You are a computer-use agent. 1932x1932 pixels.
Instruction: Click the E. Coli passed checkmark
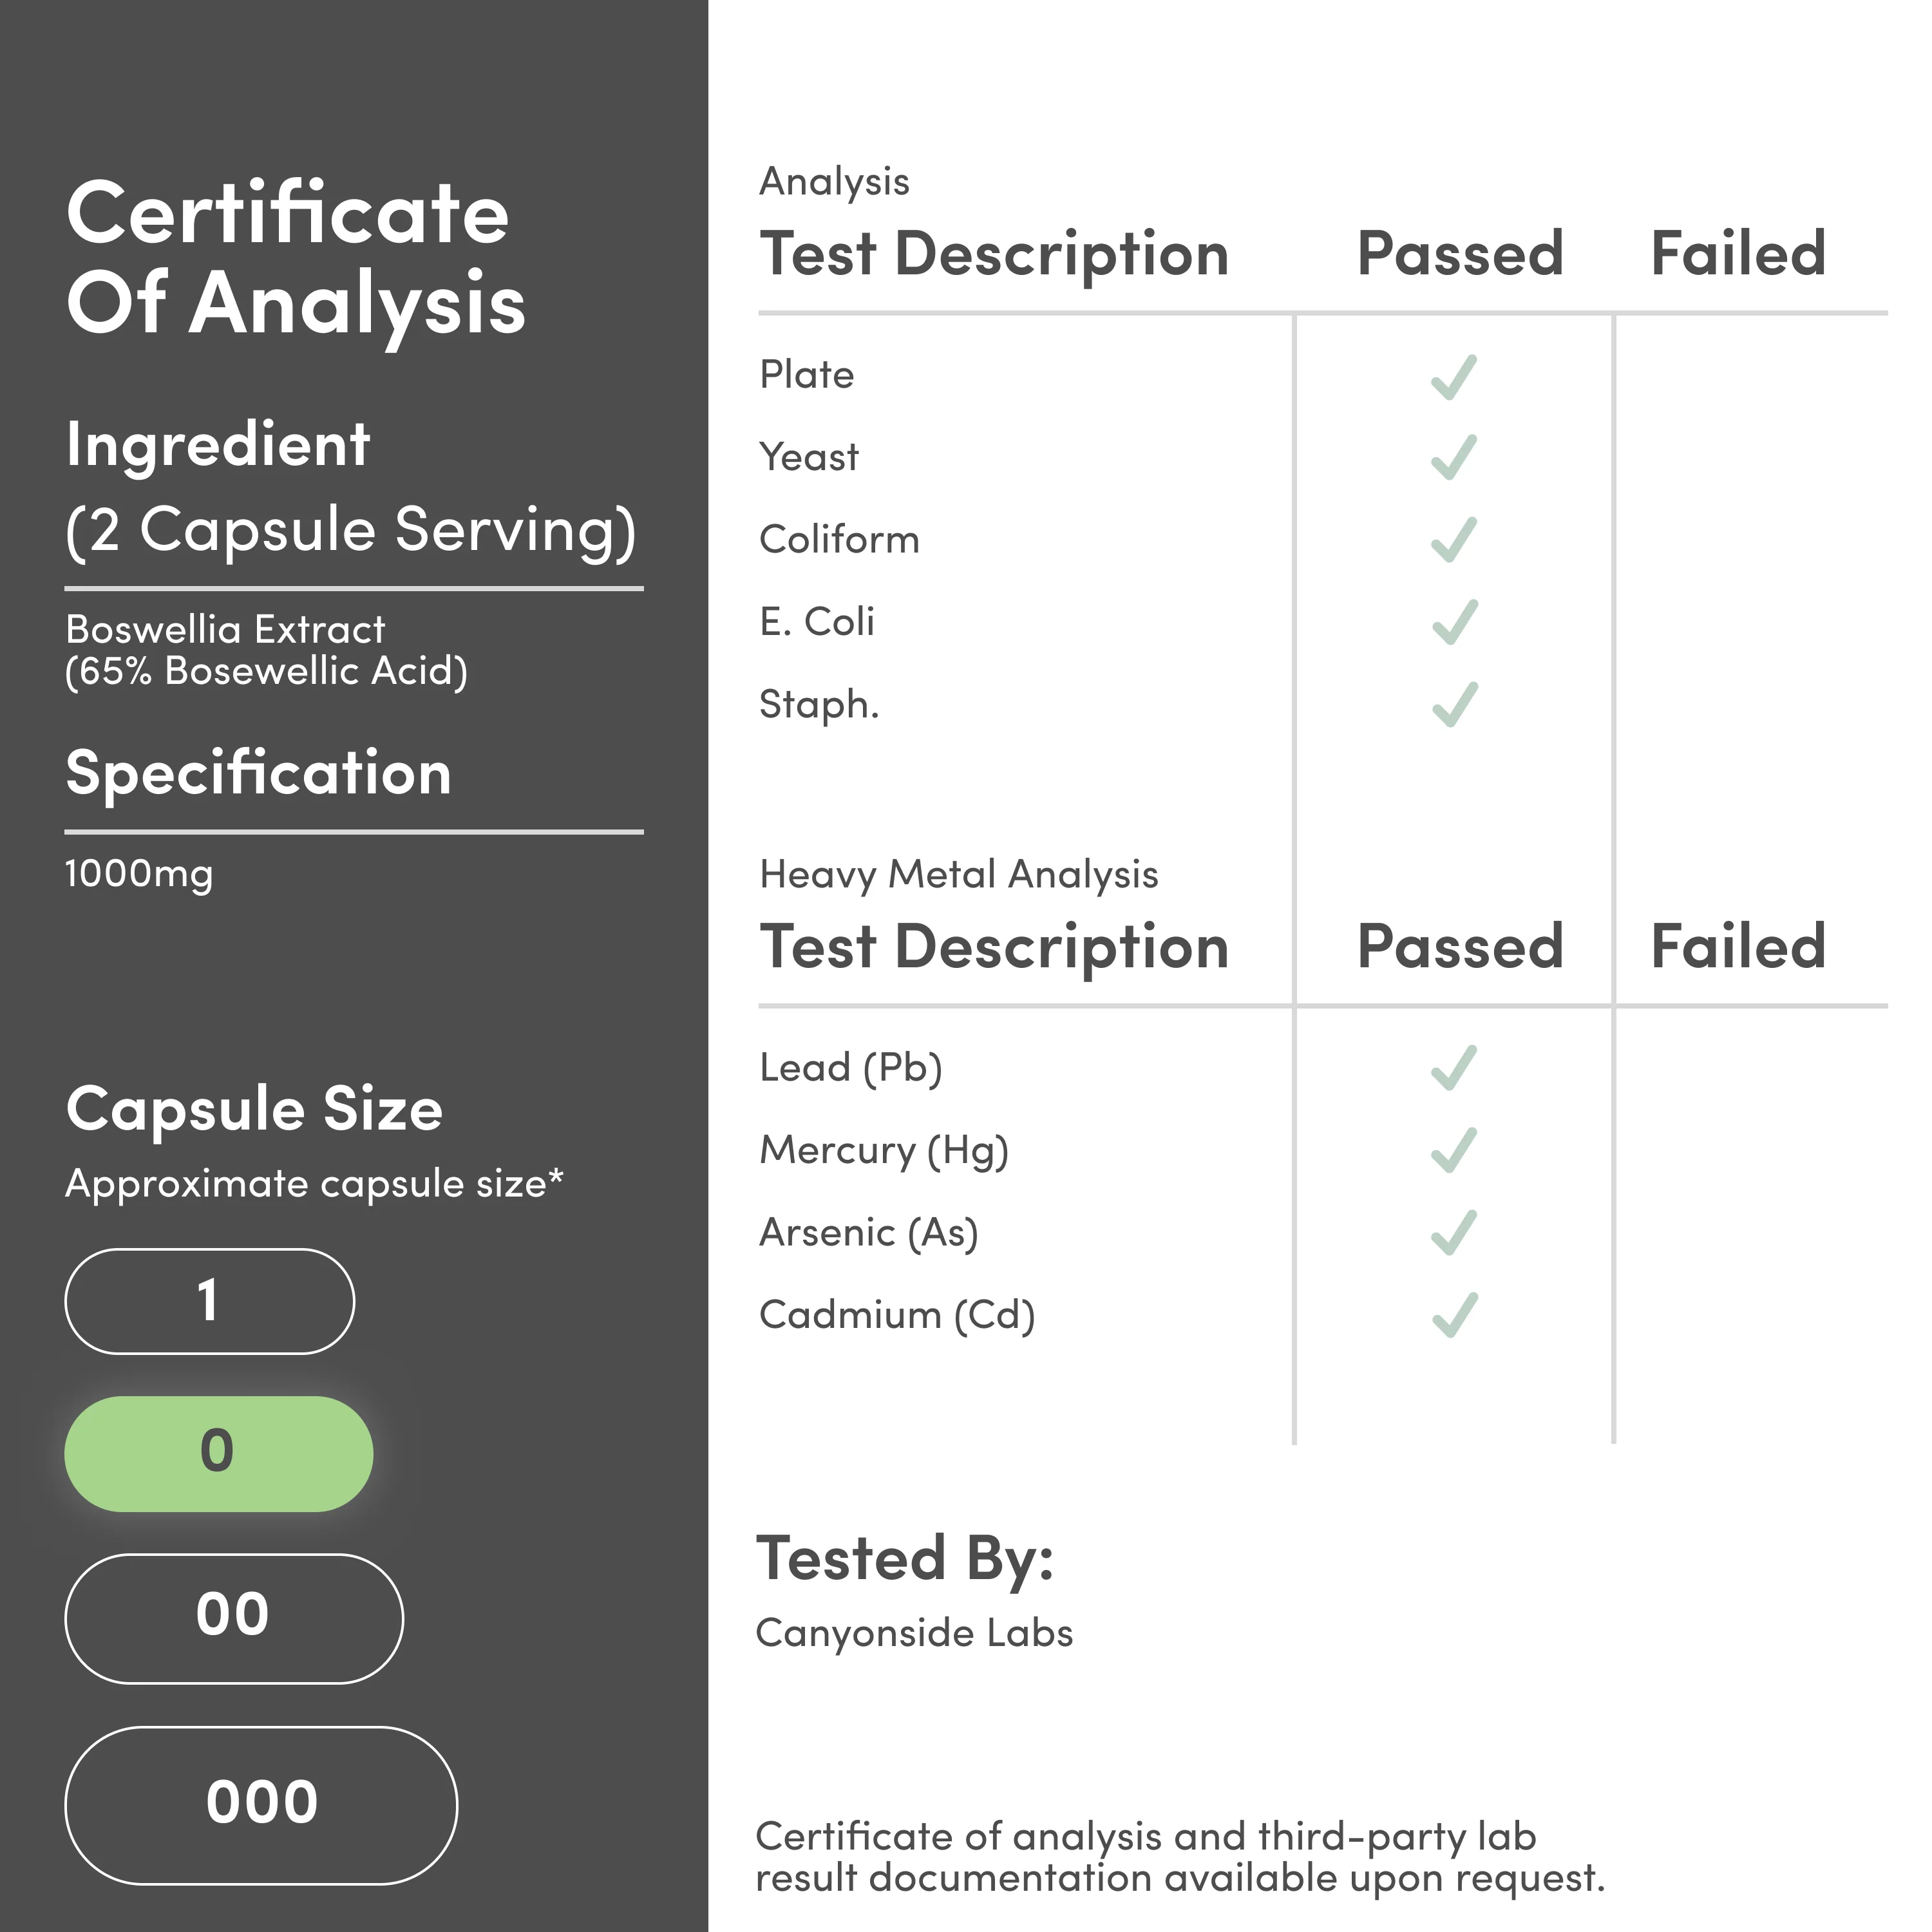pyautogui.click(x=1453, y=622)
